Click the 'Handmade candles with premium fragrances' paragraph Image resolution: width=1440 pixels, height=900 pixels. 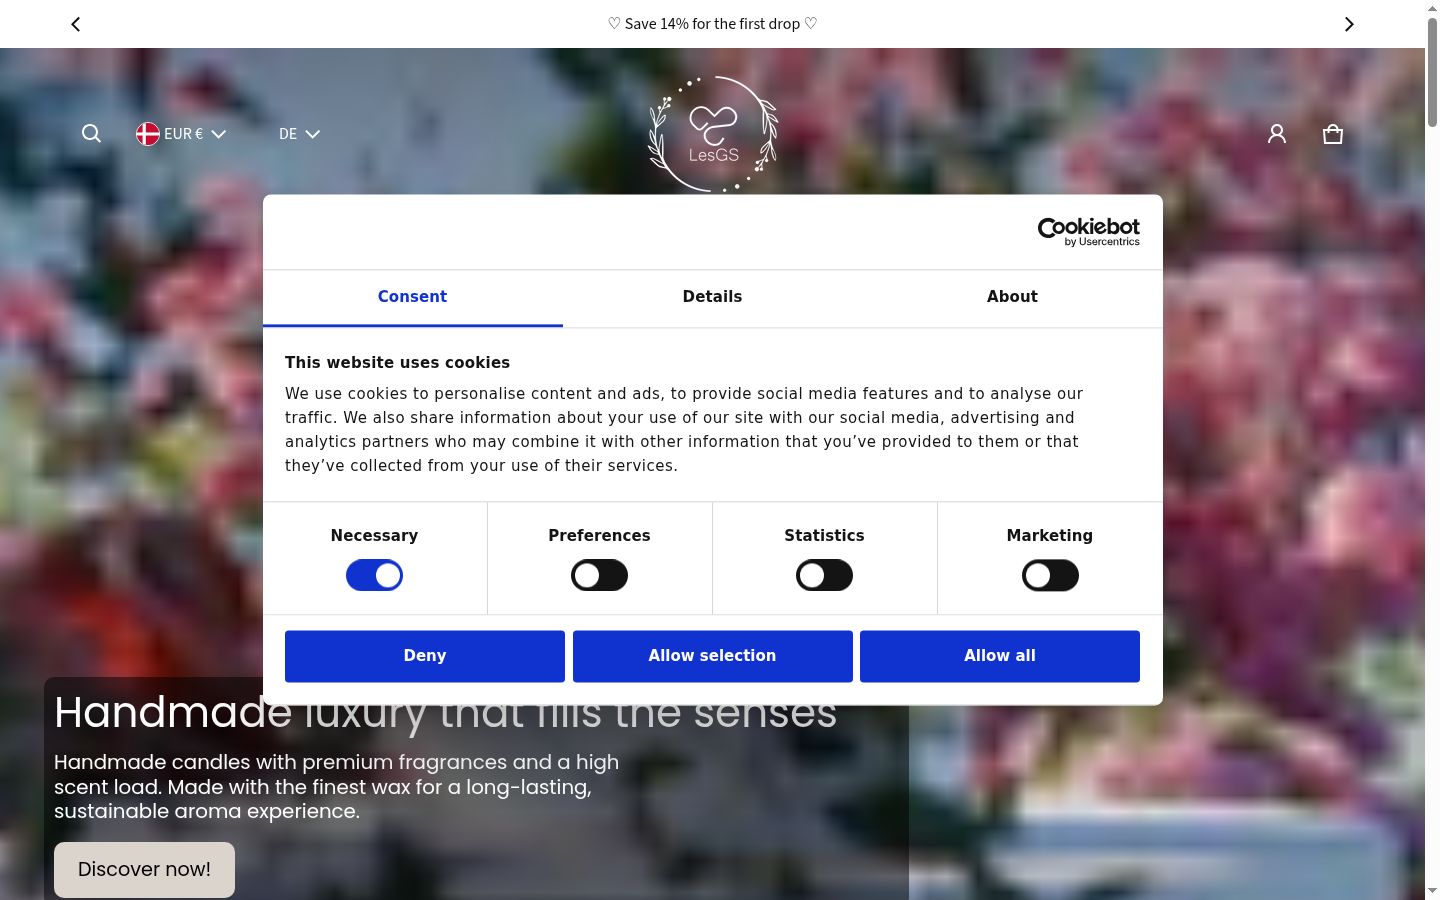336,787
